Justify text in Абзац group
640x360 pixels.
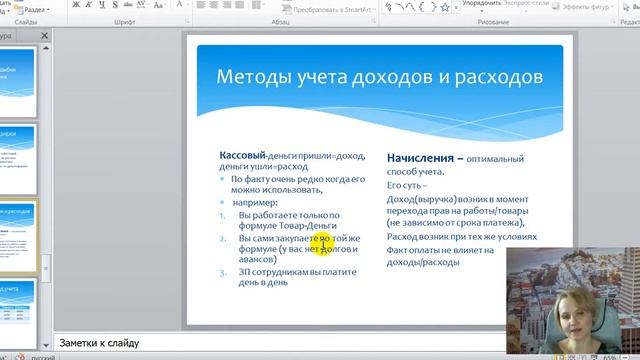point(240,5)
